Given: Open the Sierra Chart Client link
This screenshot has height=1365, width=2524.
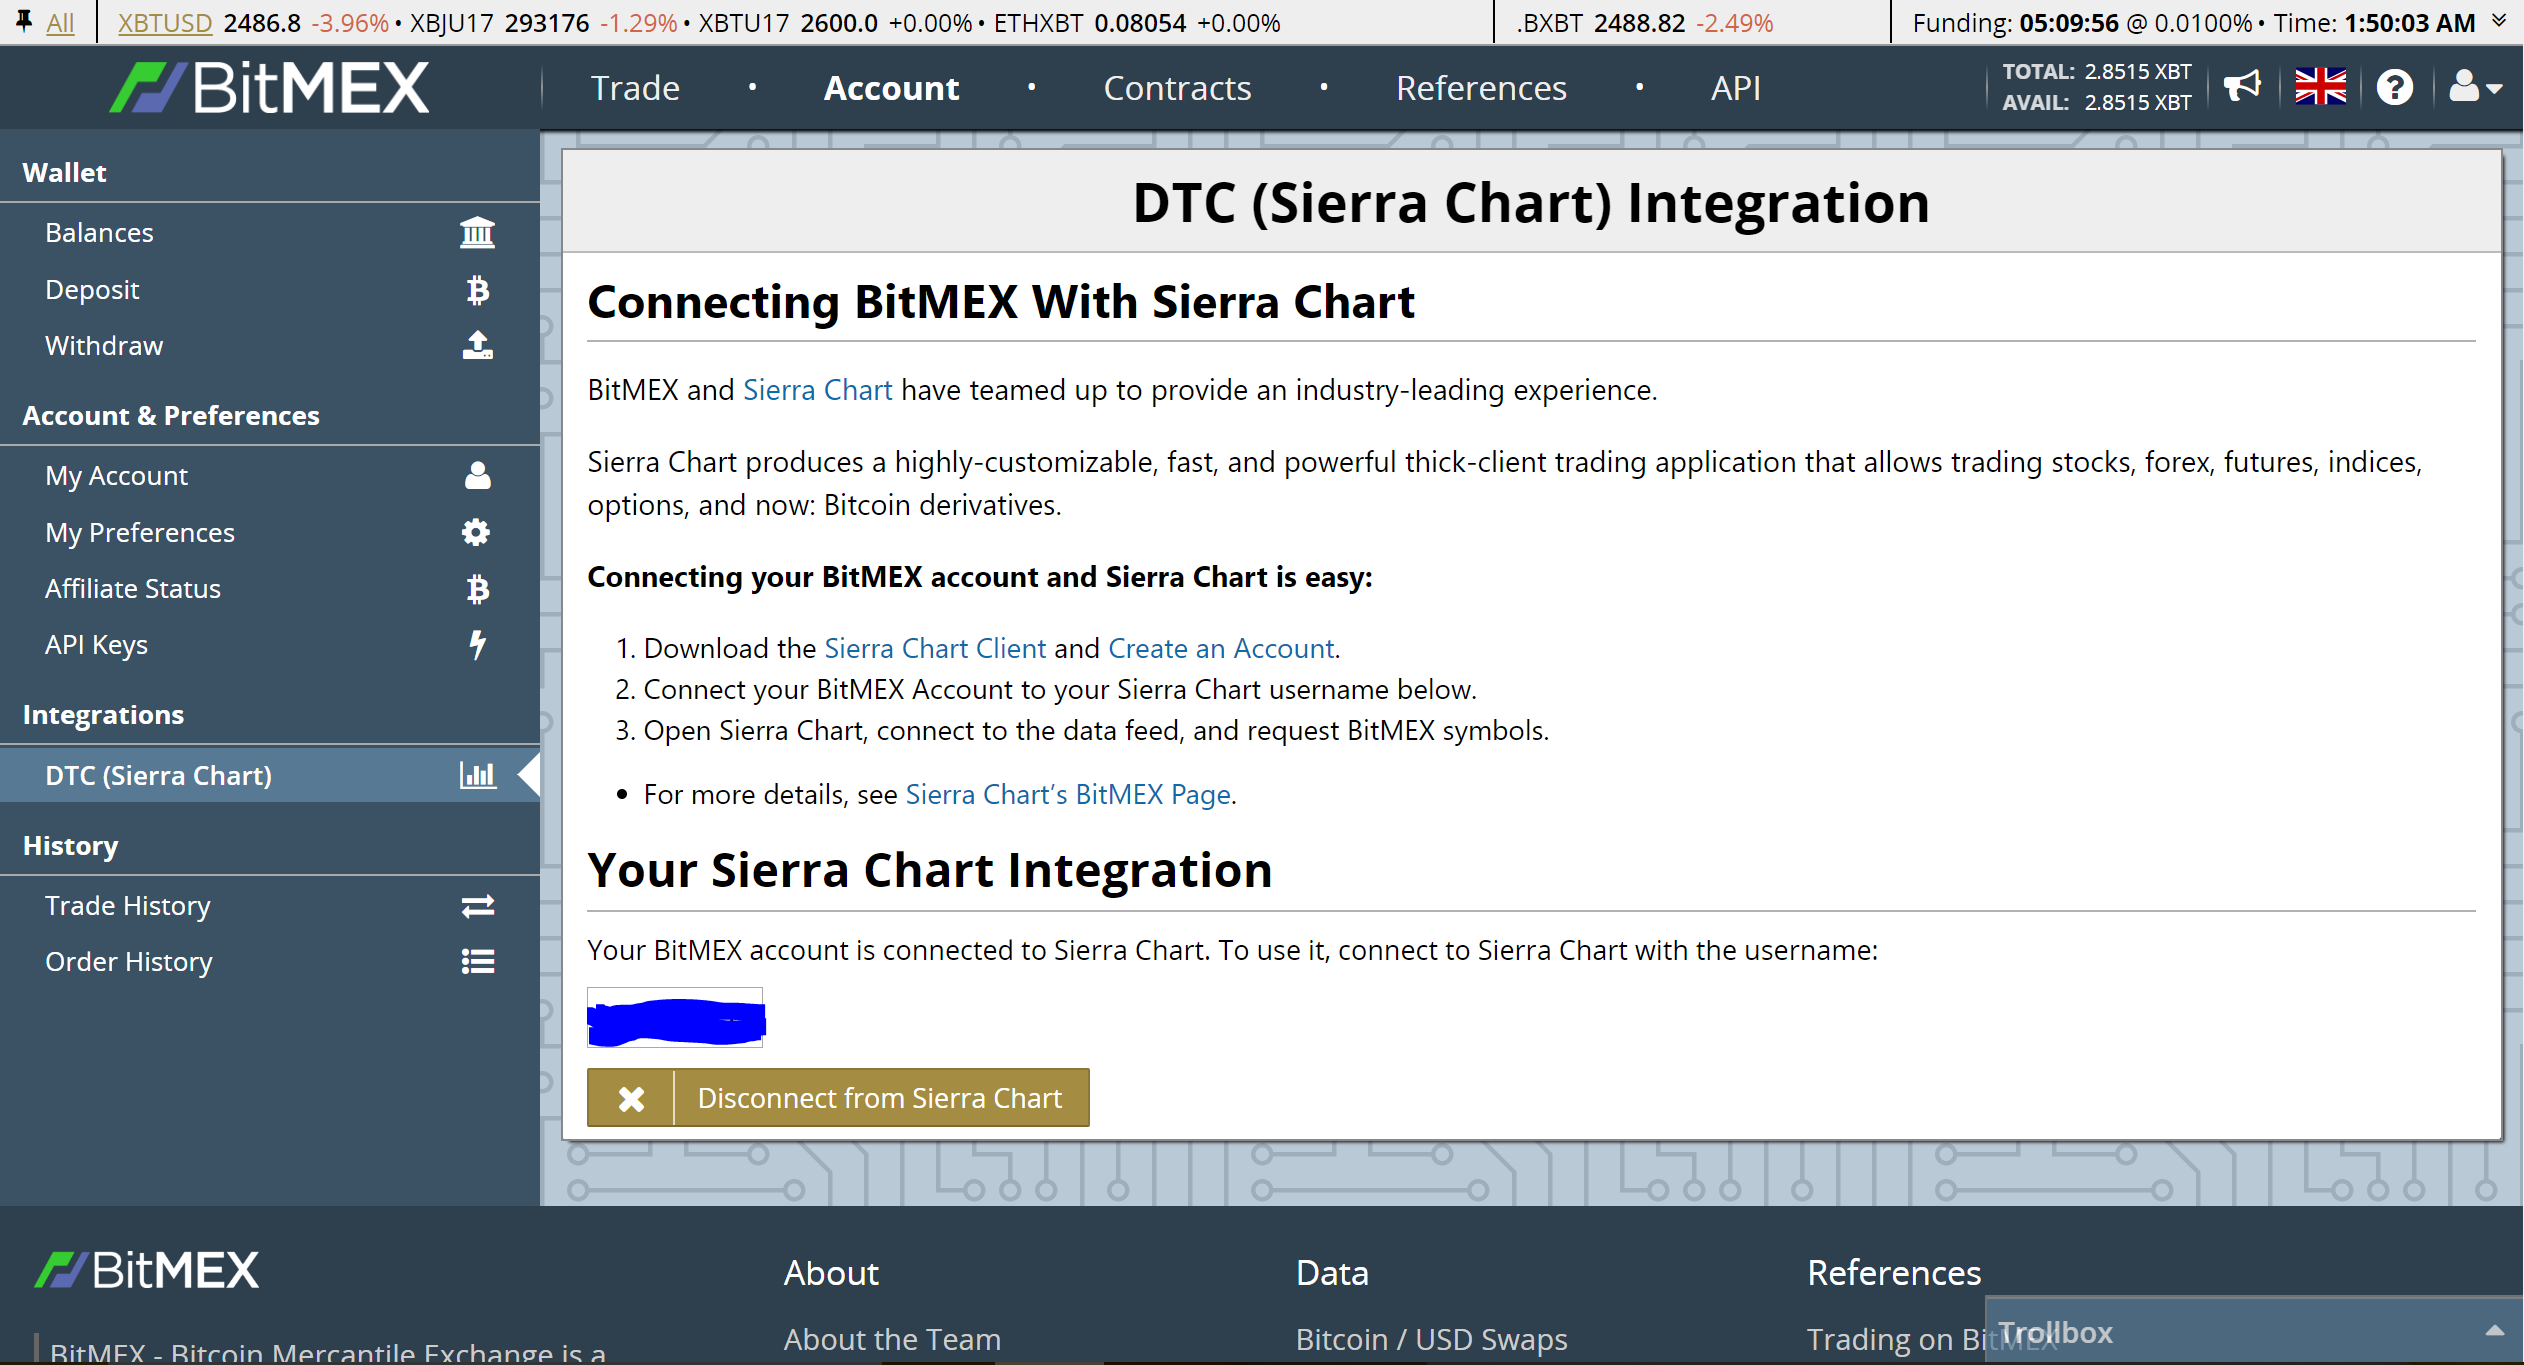Looking at the screenshot, I should [935, 648].
